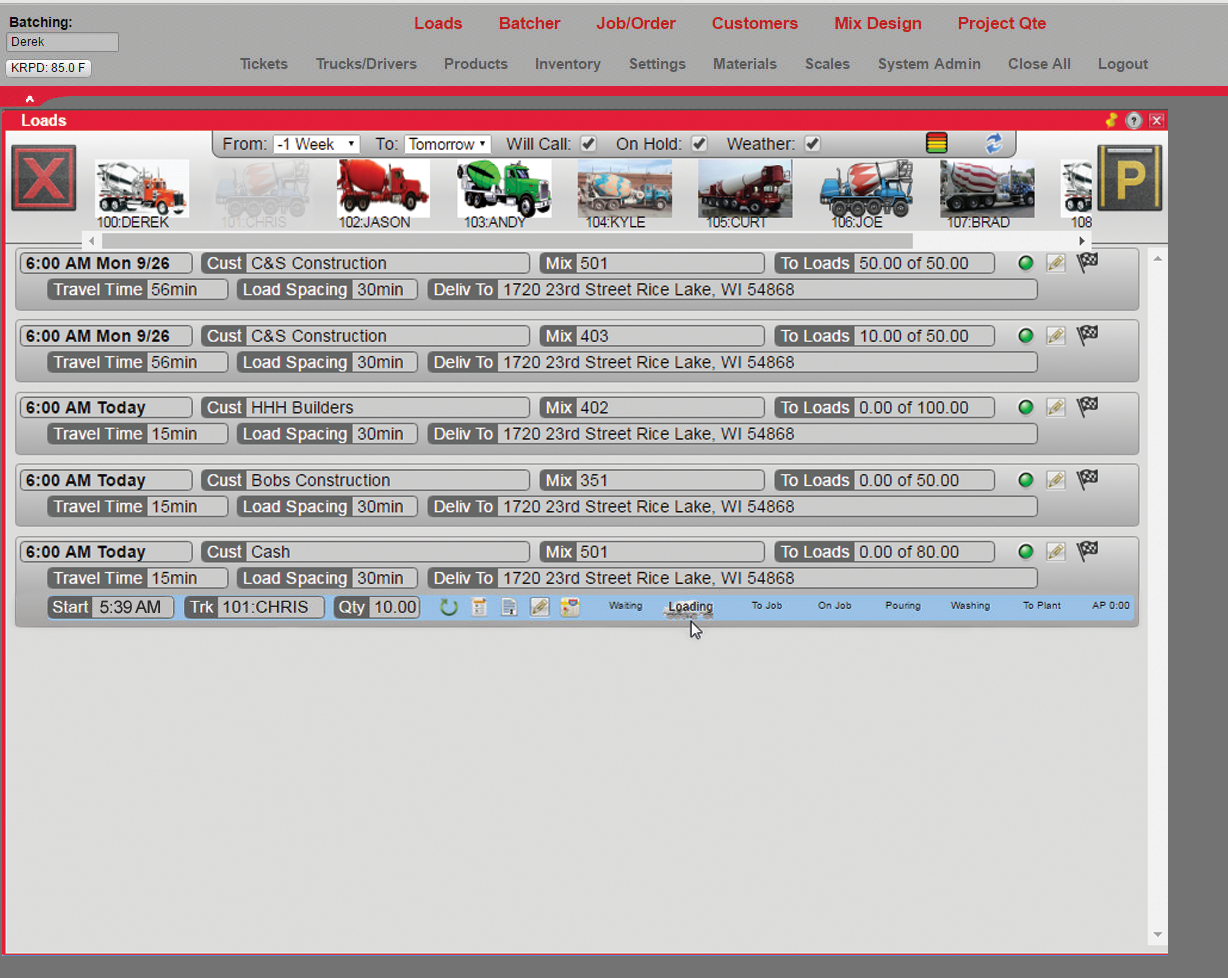Viewport: 1228px width, 978px height.
Task: Edit C&S Construction Mix 403 order pencil
Action: pos(1055,336)
